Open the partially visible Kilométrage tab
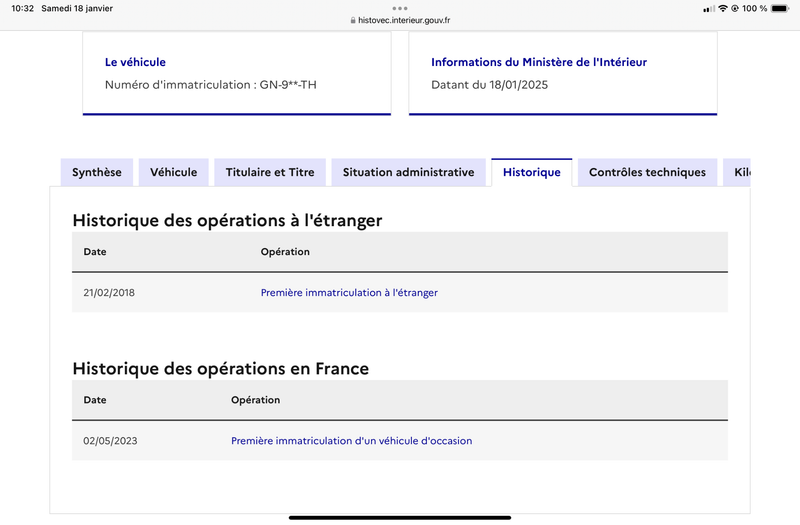Viewport: 800px width, 525px height. 737,172
